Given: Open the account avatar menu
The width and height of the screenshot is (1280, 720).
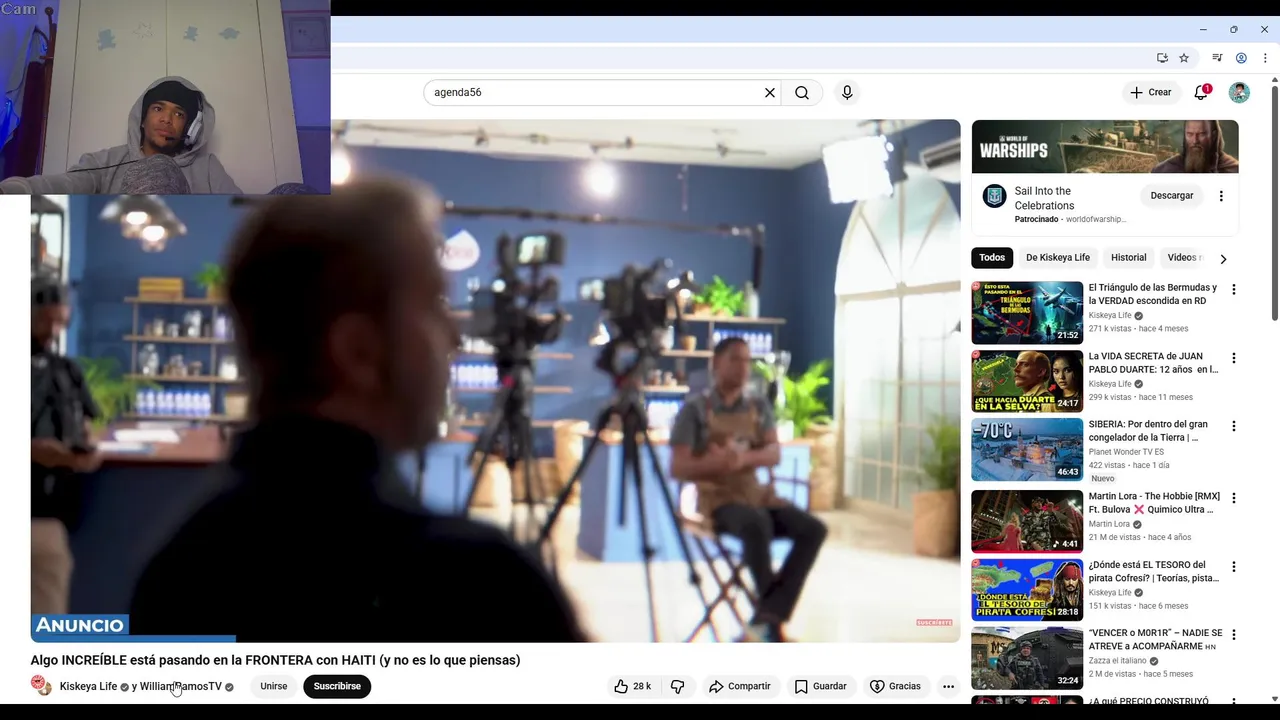Looking at the screenshot, I should 1239,92.
